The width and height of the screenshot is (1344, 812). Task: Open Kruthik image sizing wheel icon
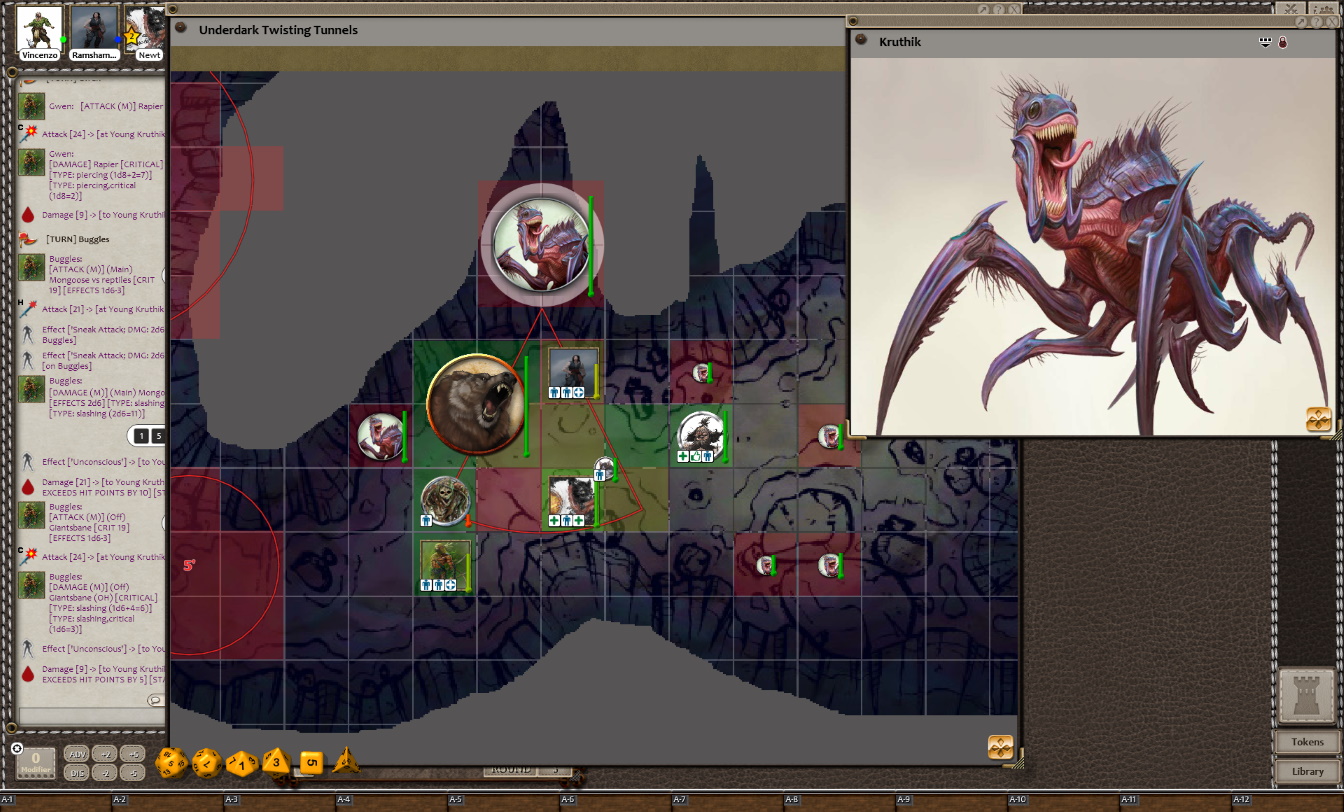[1318, 419]
